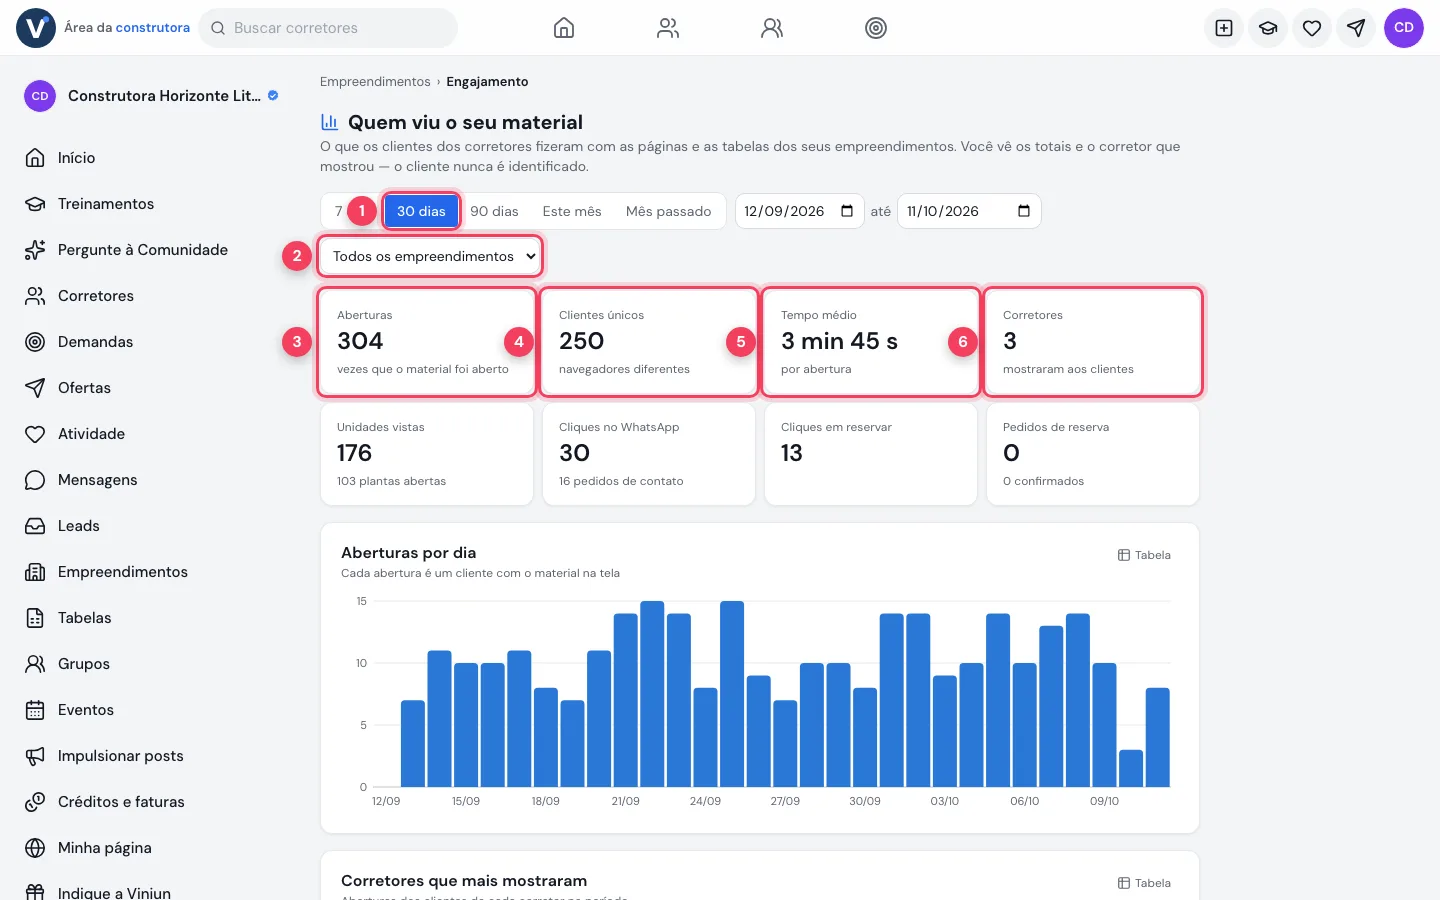The height and width of the screenshot is (900, 1440).
Task: Open the home icon in top navigation
Action: tap(564, 28)
